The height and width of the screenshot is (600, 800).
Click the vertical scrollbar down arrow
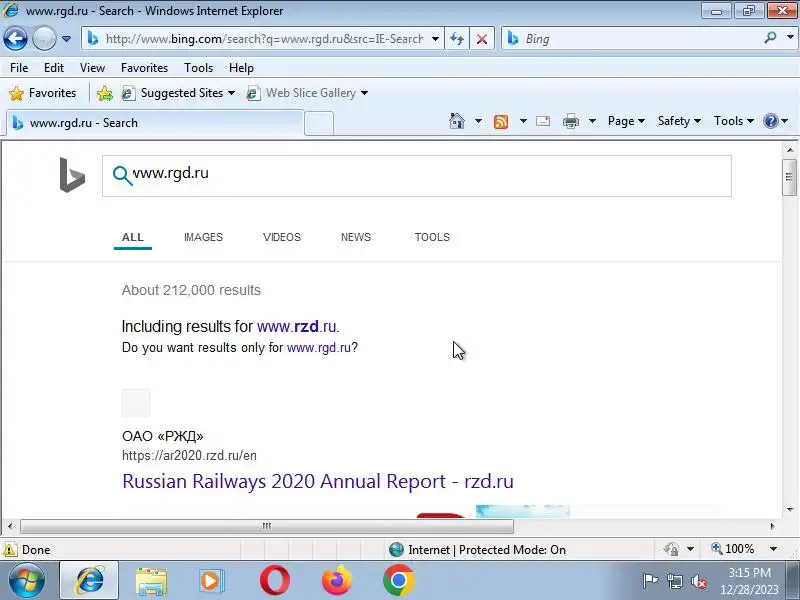[790, 510]
